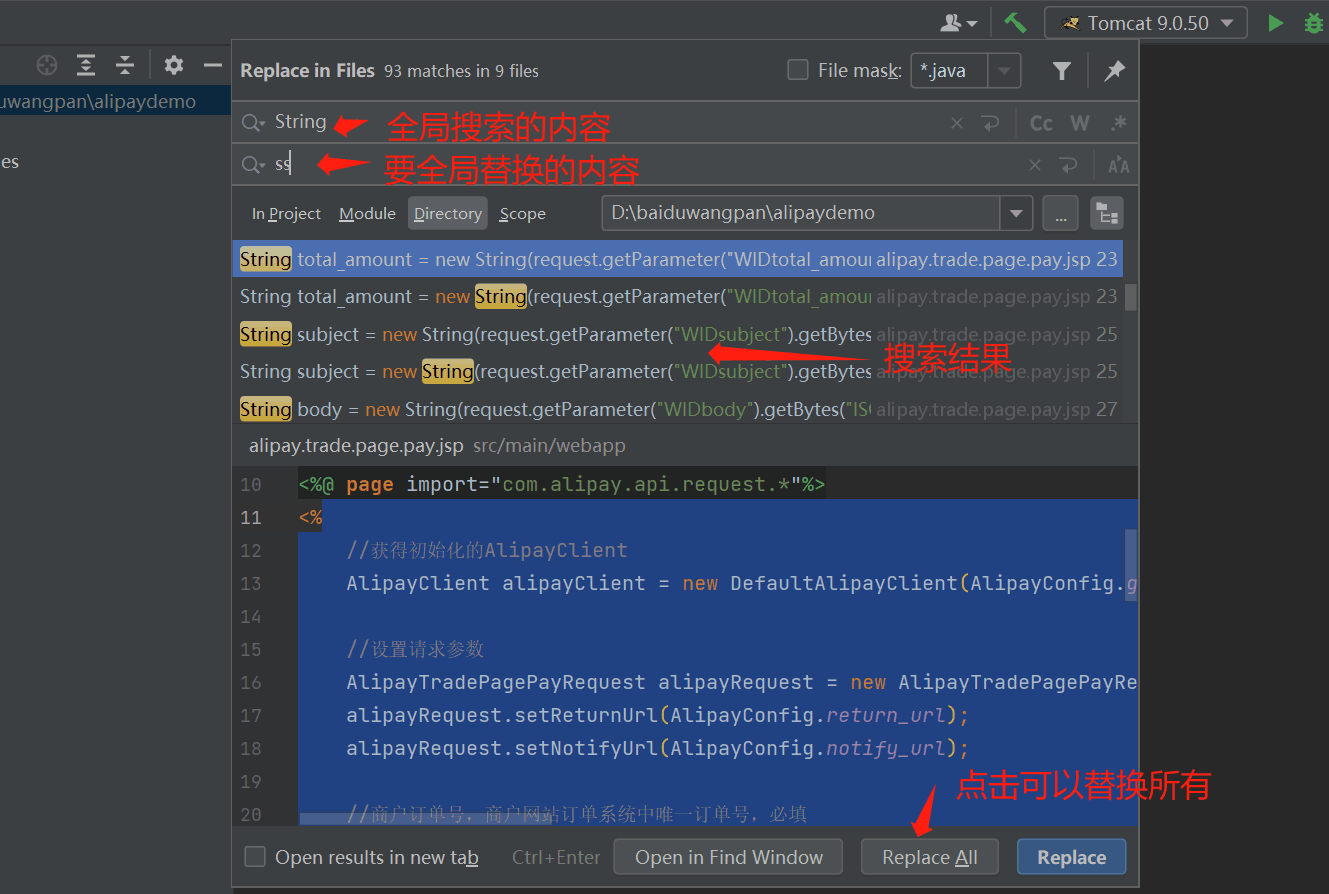This screenshot has height=894, width=1329.
Task: Open the search filter funnel icon
Action: 1062,71
